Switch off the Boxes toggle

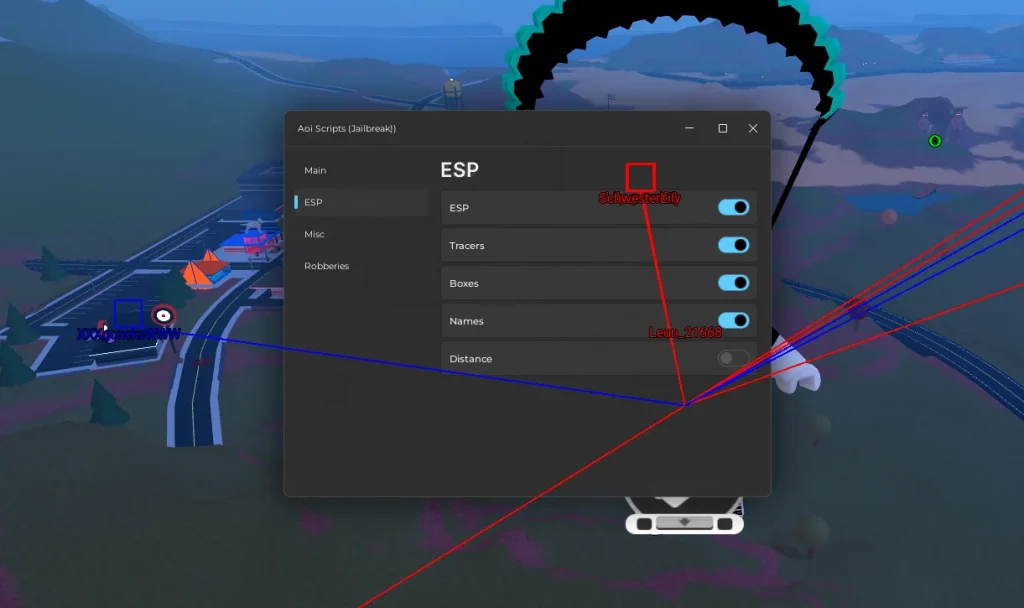click(733, 283)
